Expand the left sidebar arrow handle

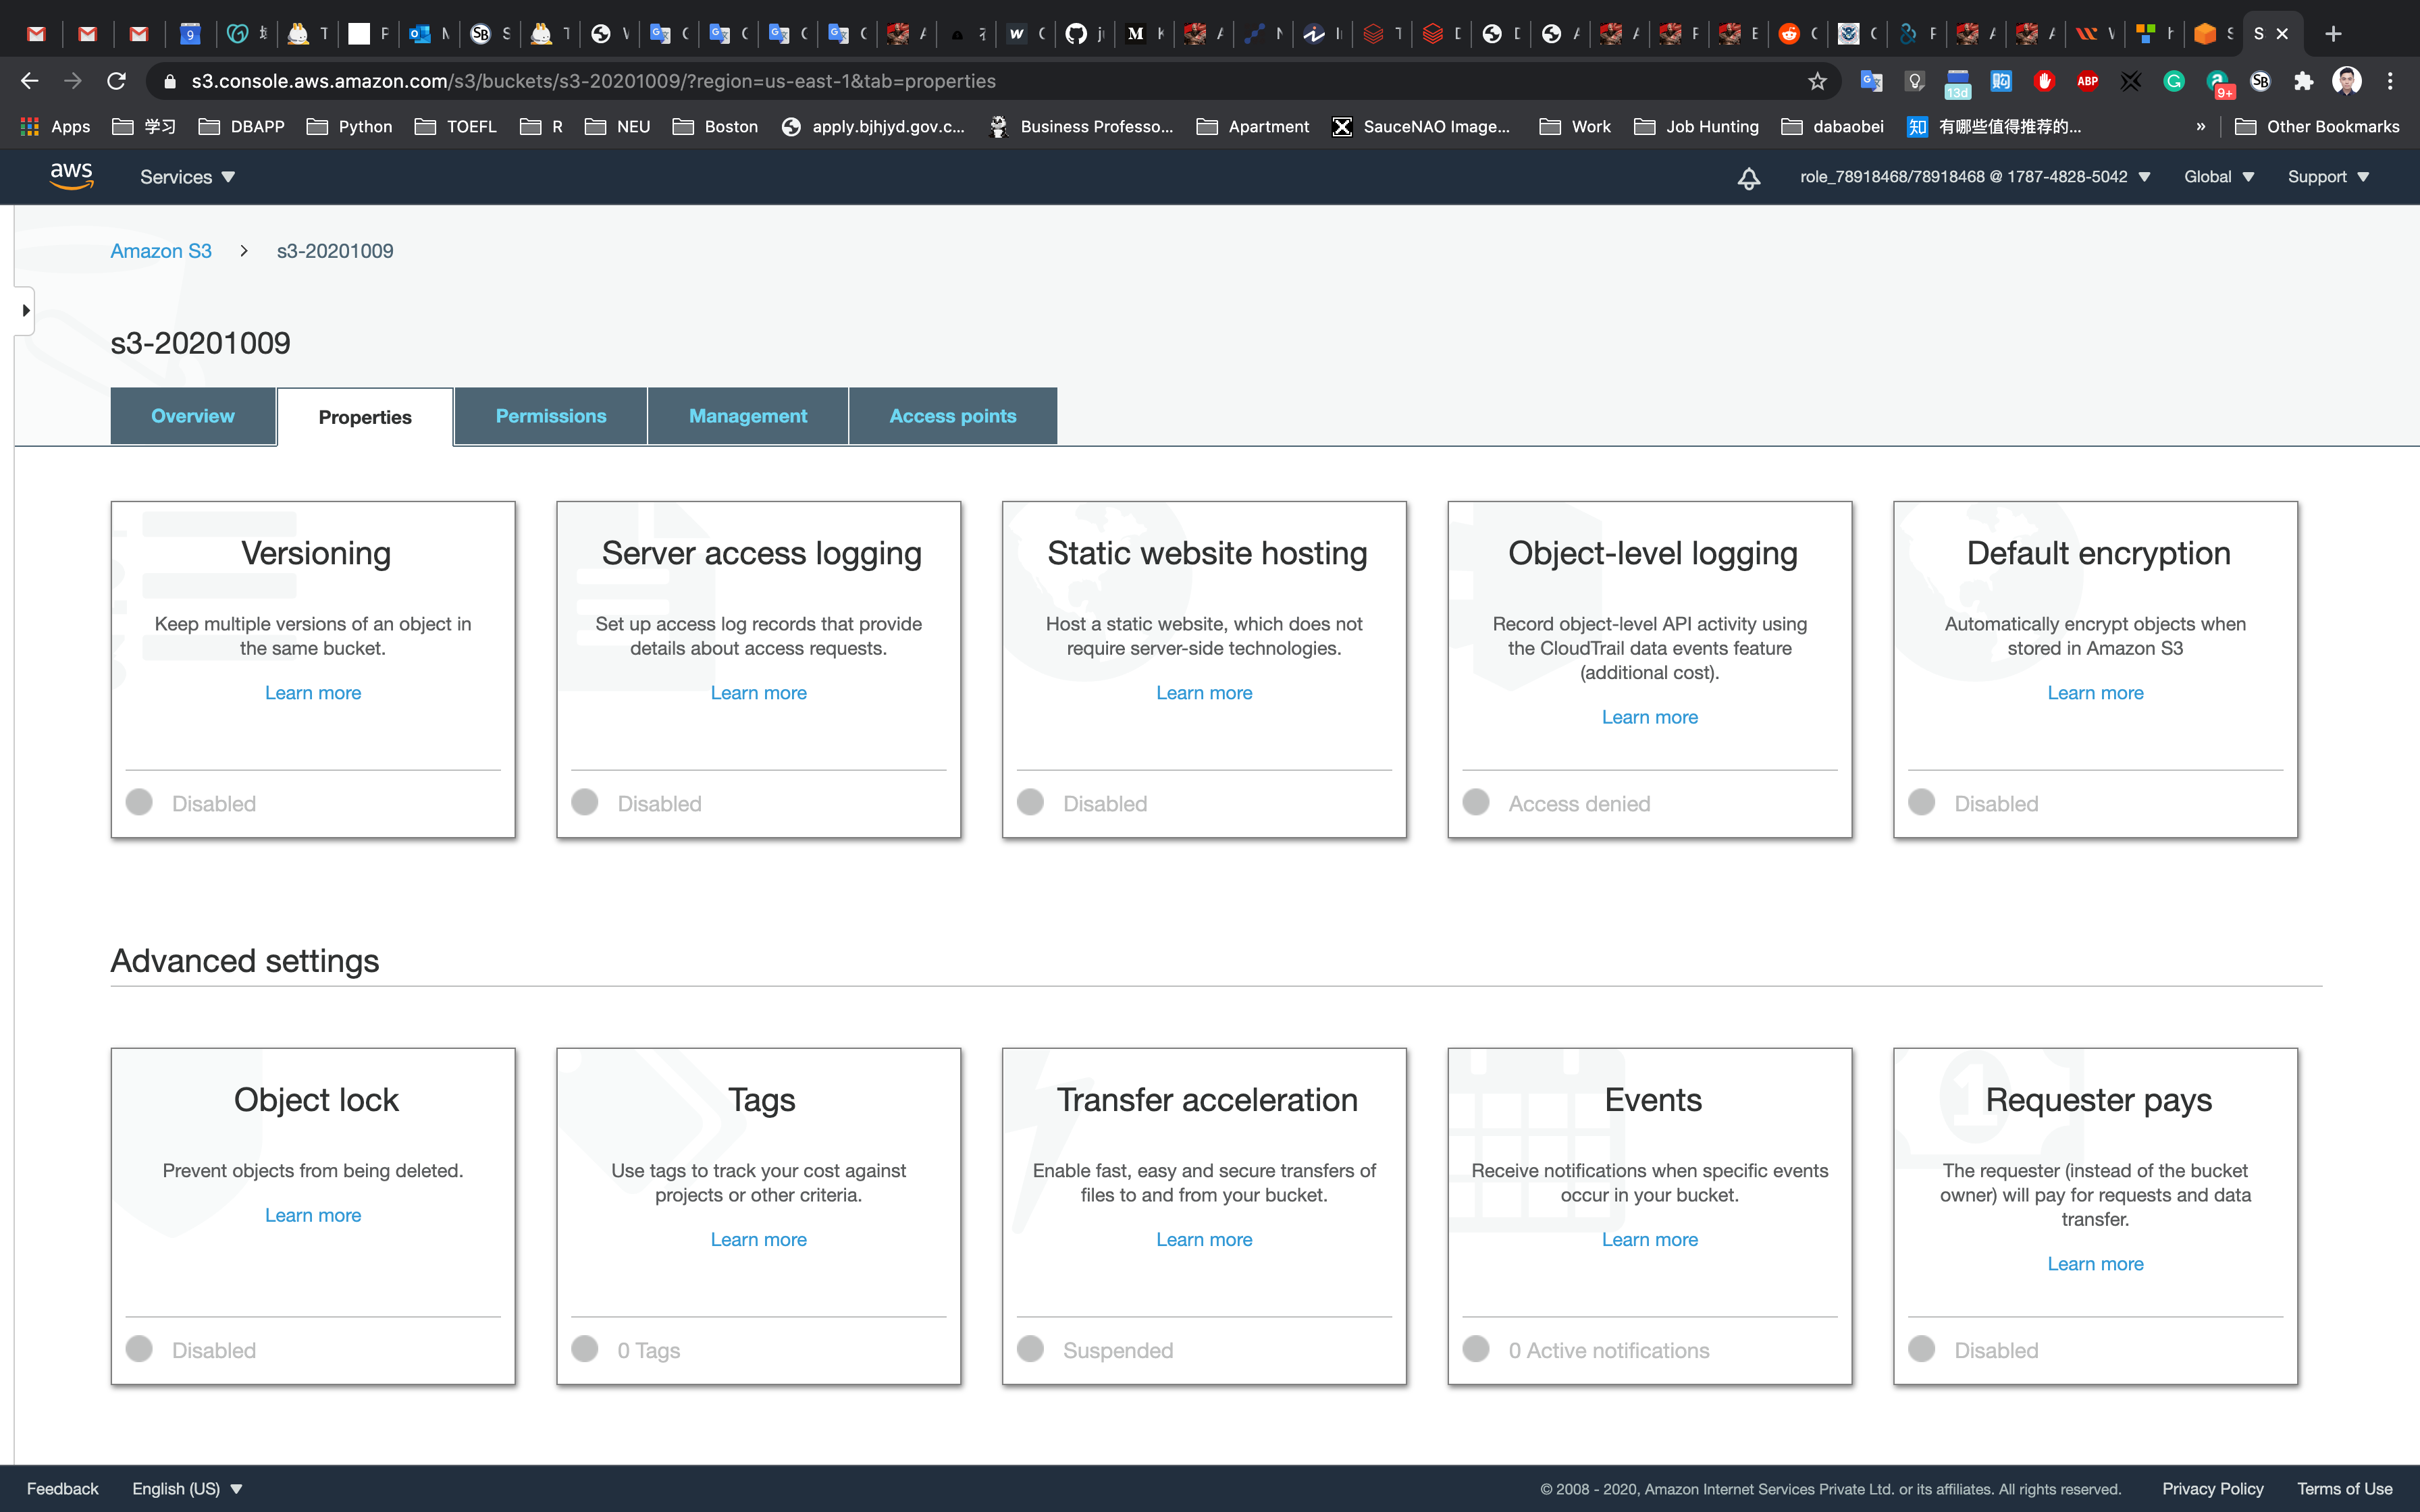[25, 311]
